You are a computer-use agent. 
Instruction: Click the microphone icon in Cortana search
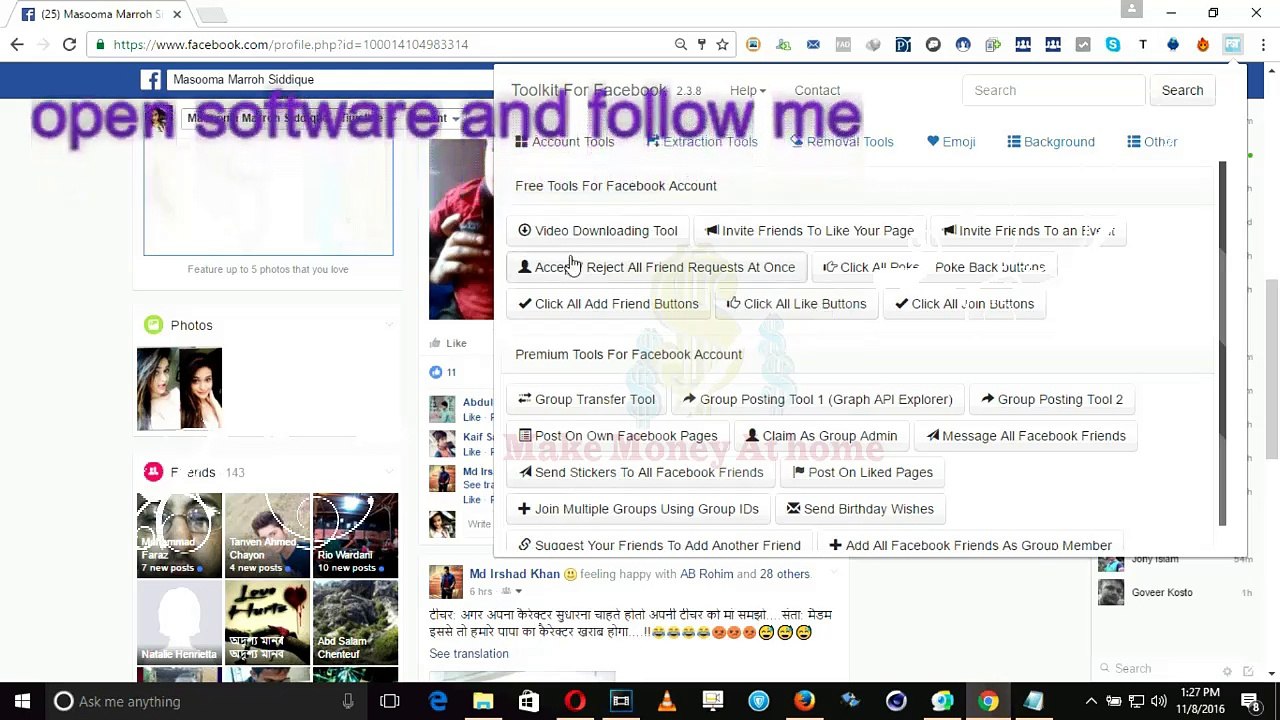tap(348, 701)
